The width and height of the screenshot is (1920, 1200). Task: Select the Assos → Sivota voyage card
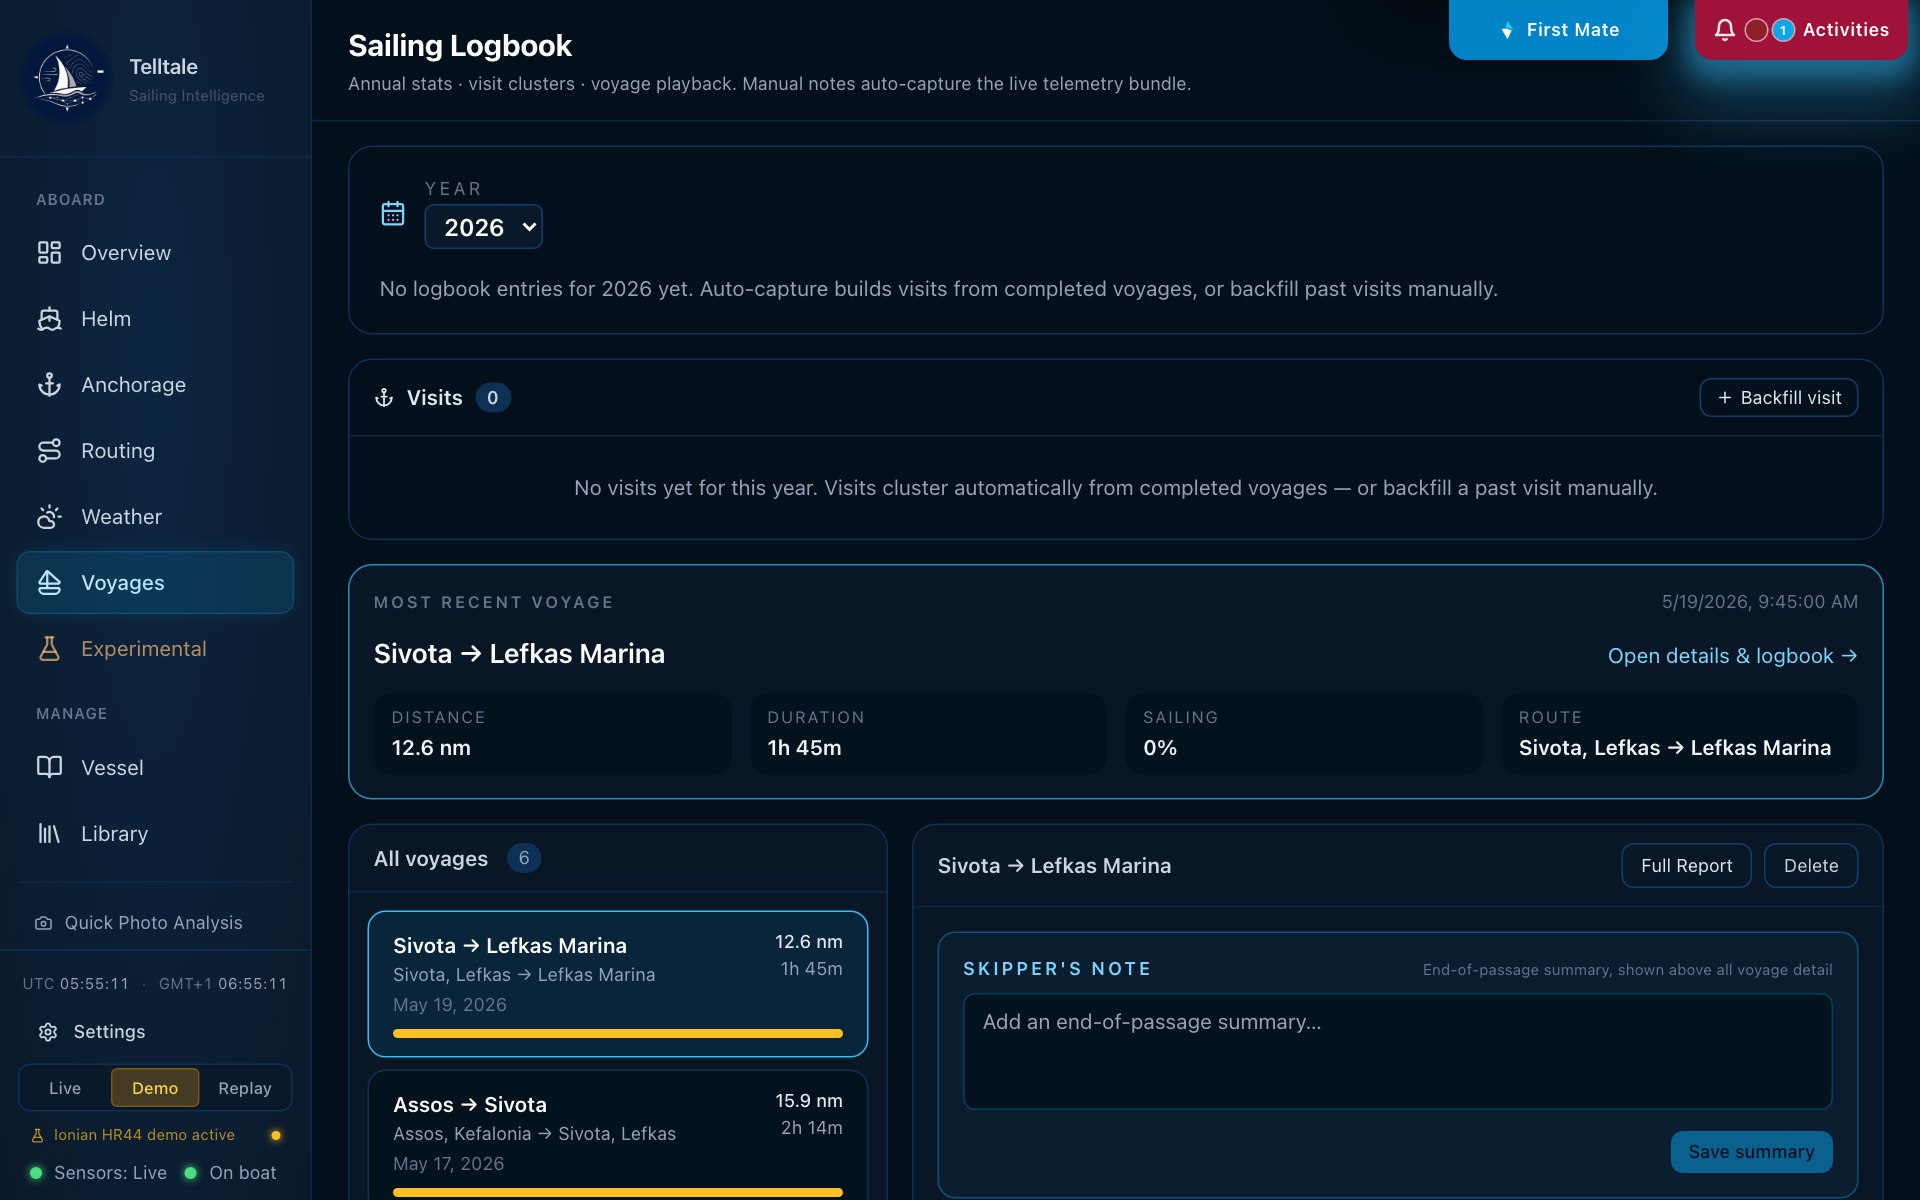click(618, 1136)
